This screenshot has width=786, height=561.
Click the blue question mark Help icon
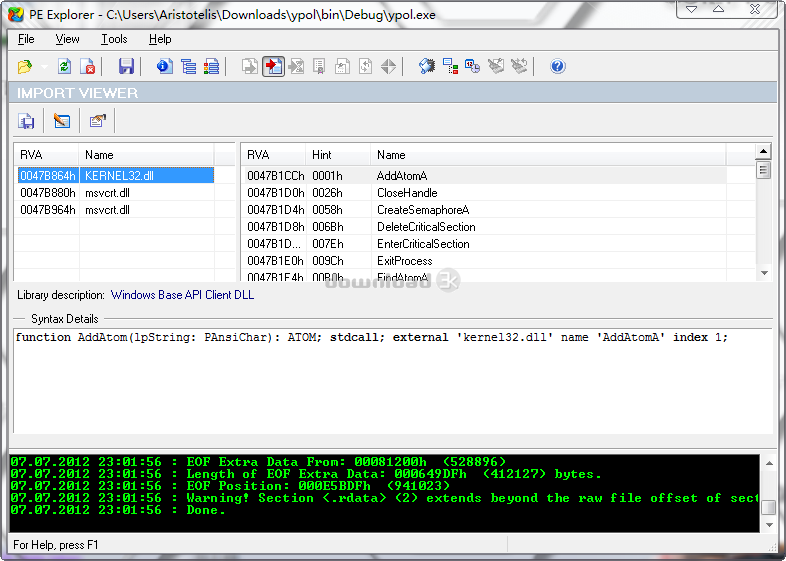pos(557,66)
